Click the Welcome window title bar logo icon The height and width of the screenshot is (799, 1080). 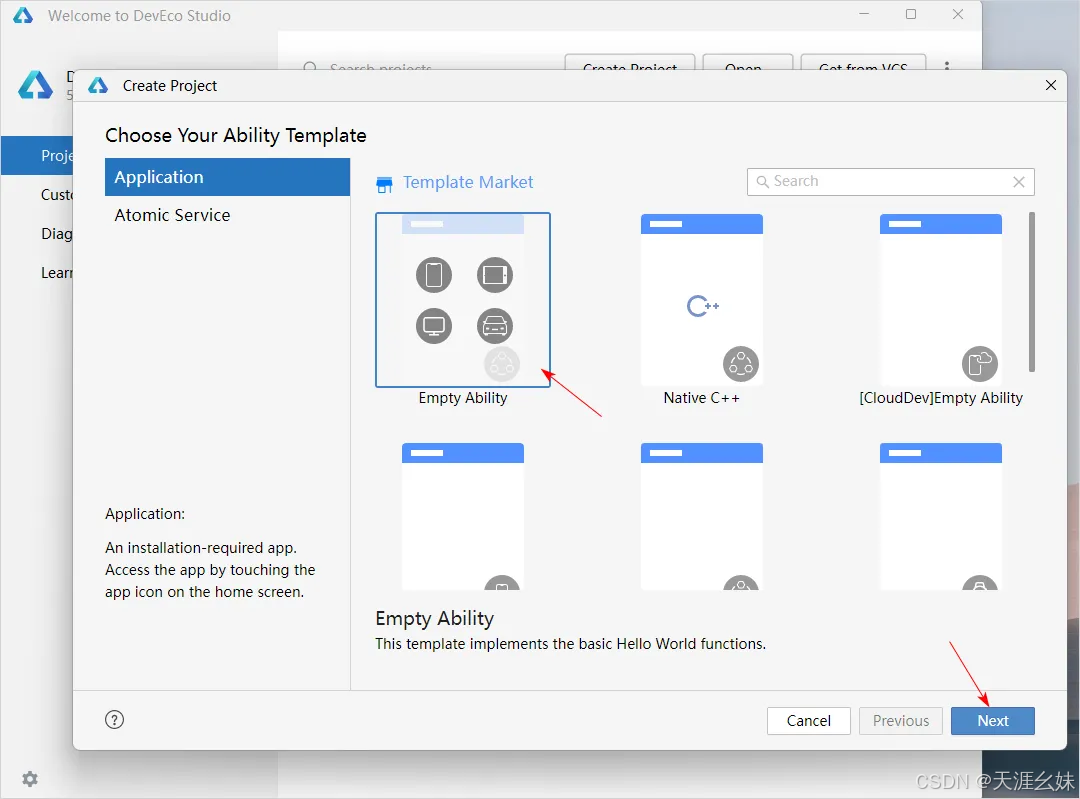[23, 15]
